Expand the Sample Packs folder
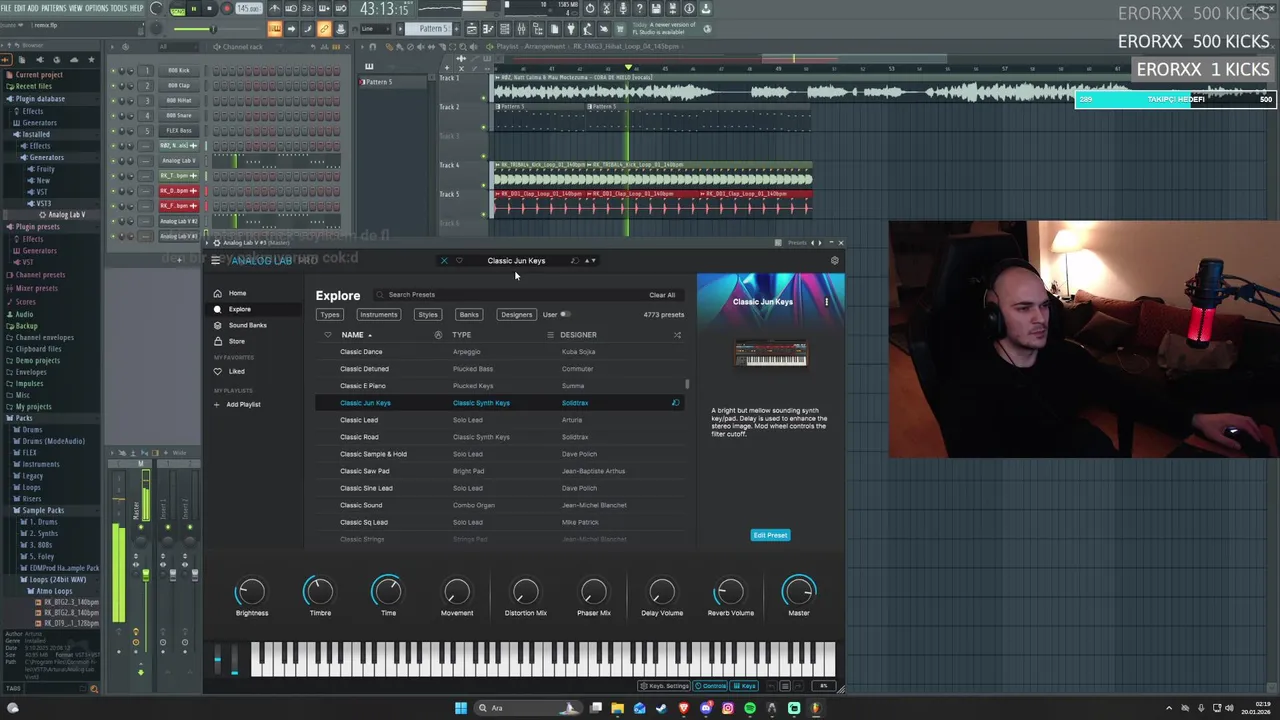Image resolution: width=1280 pixels, height=720 pixels. [43, 510]
